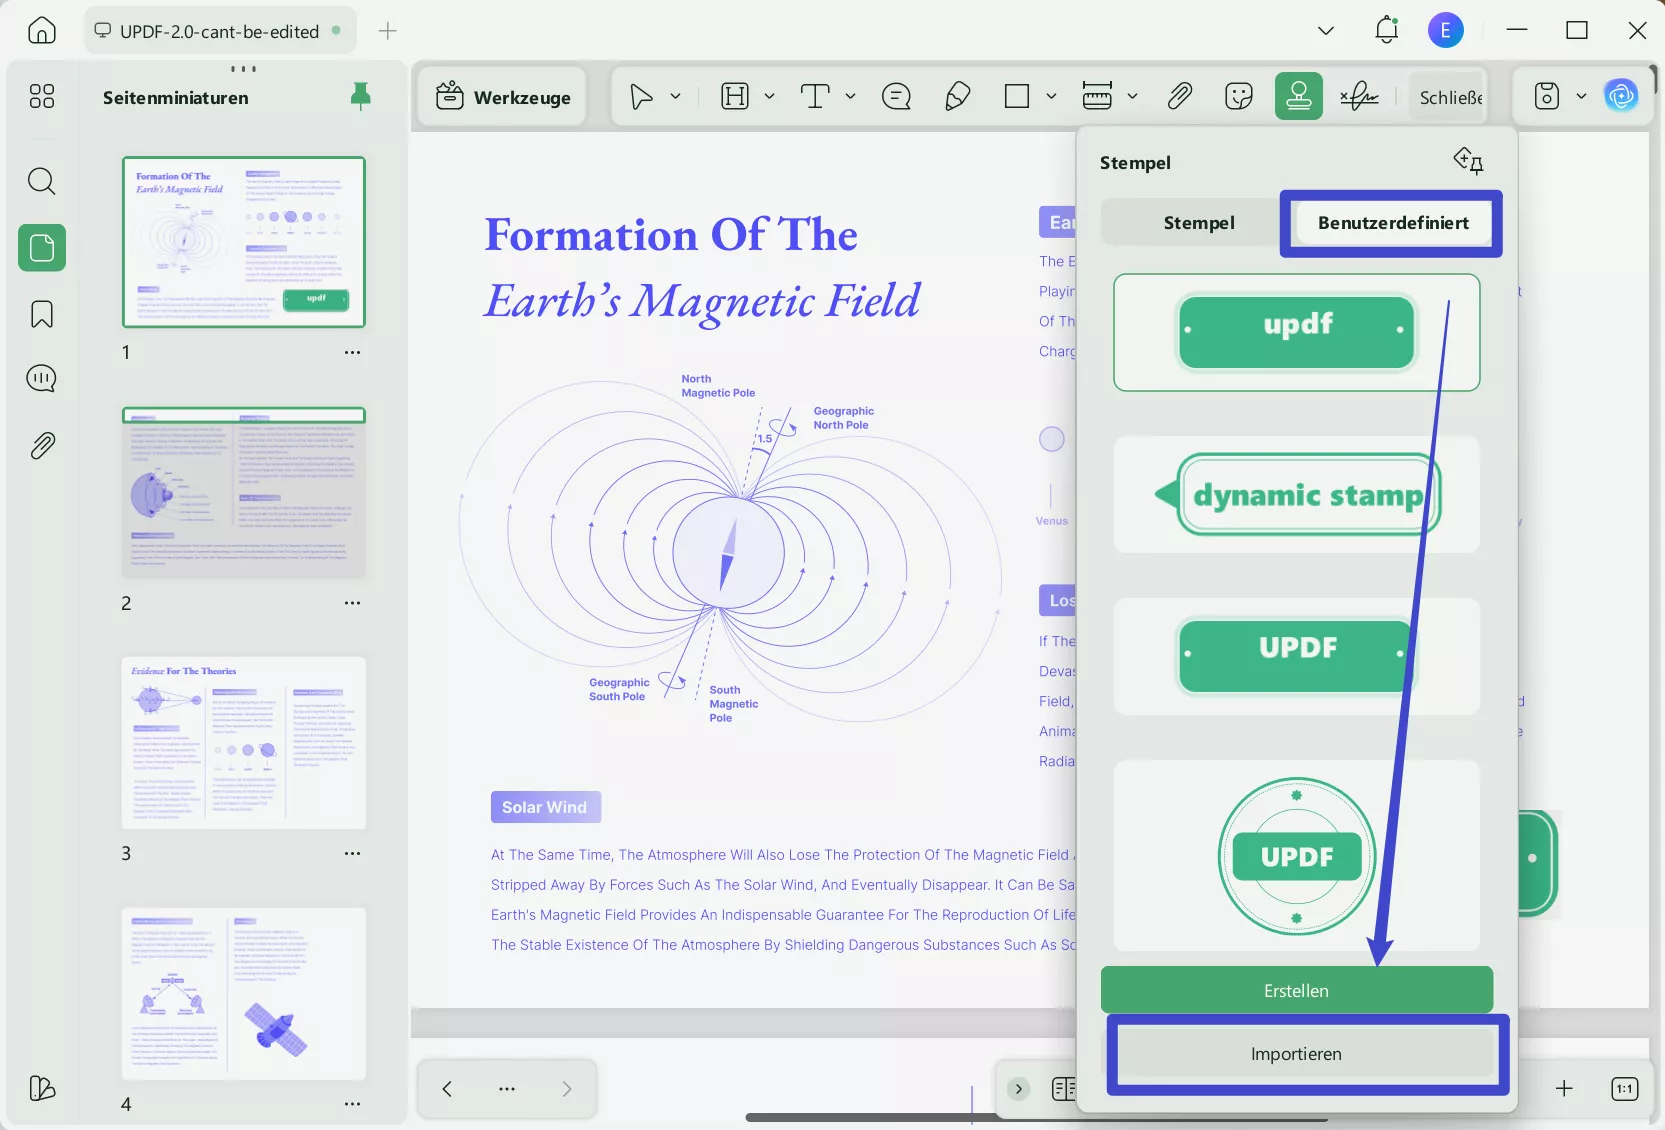Select the attach file paperclip tool in the toolbar
This screenshot has height=1130, width=1665.
[1180, 97]
